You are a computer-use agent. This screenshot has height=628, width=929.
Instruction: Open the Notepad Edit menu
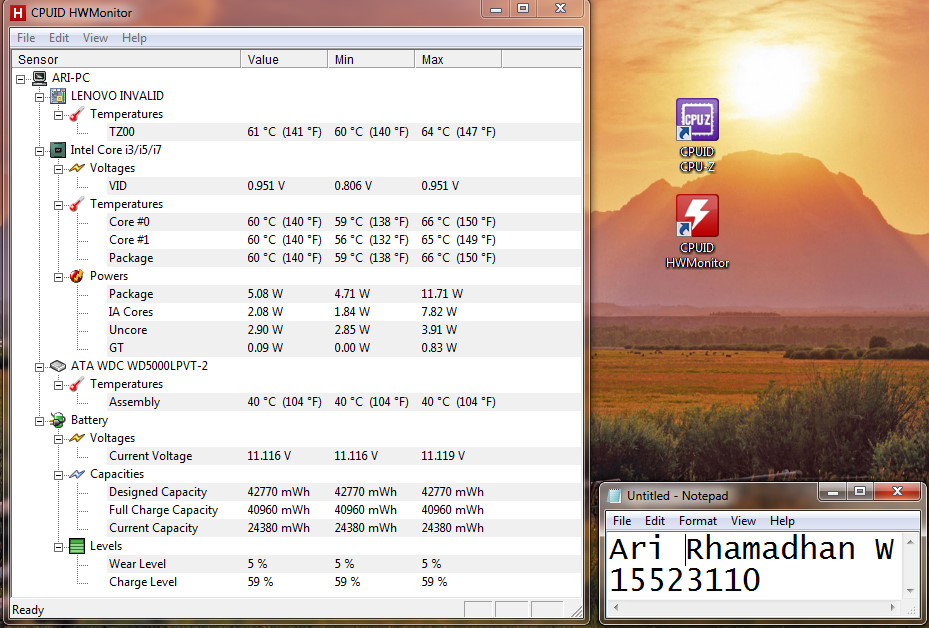[x=655, y=521]
